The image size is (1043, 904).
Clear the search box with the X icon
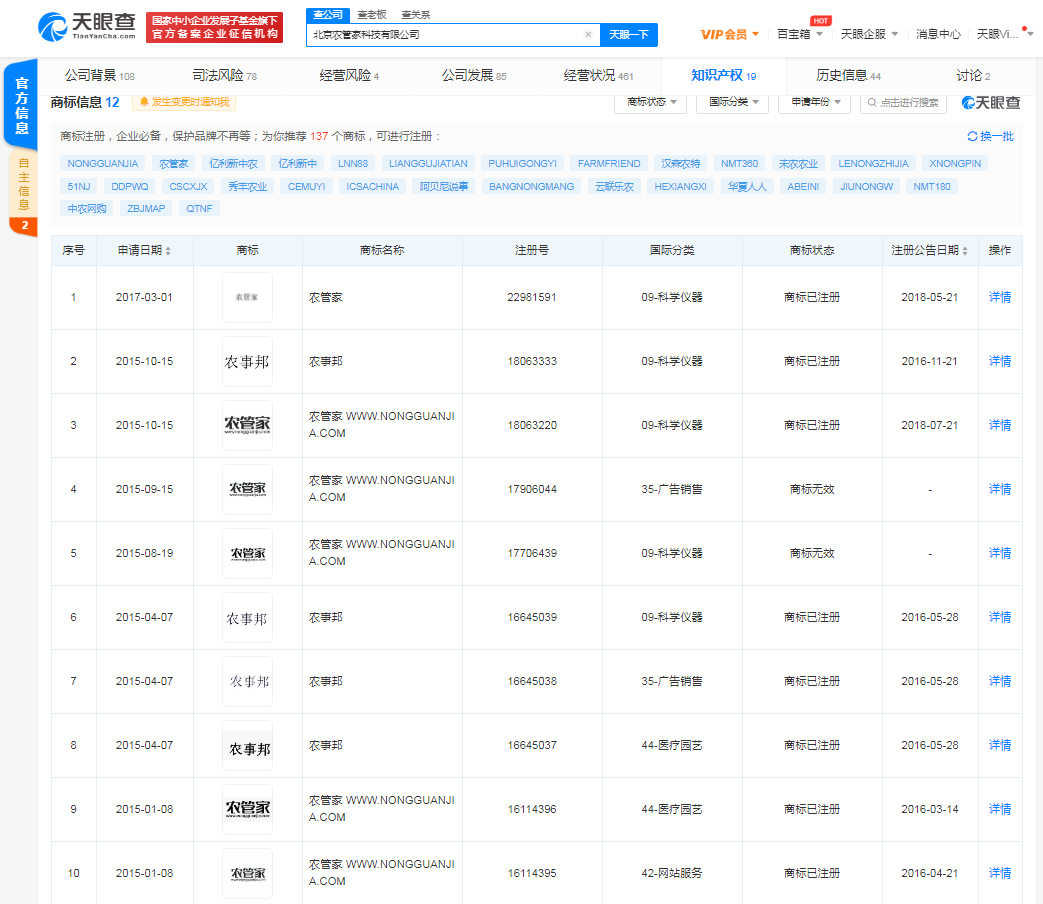click(588, 35)
